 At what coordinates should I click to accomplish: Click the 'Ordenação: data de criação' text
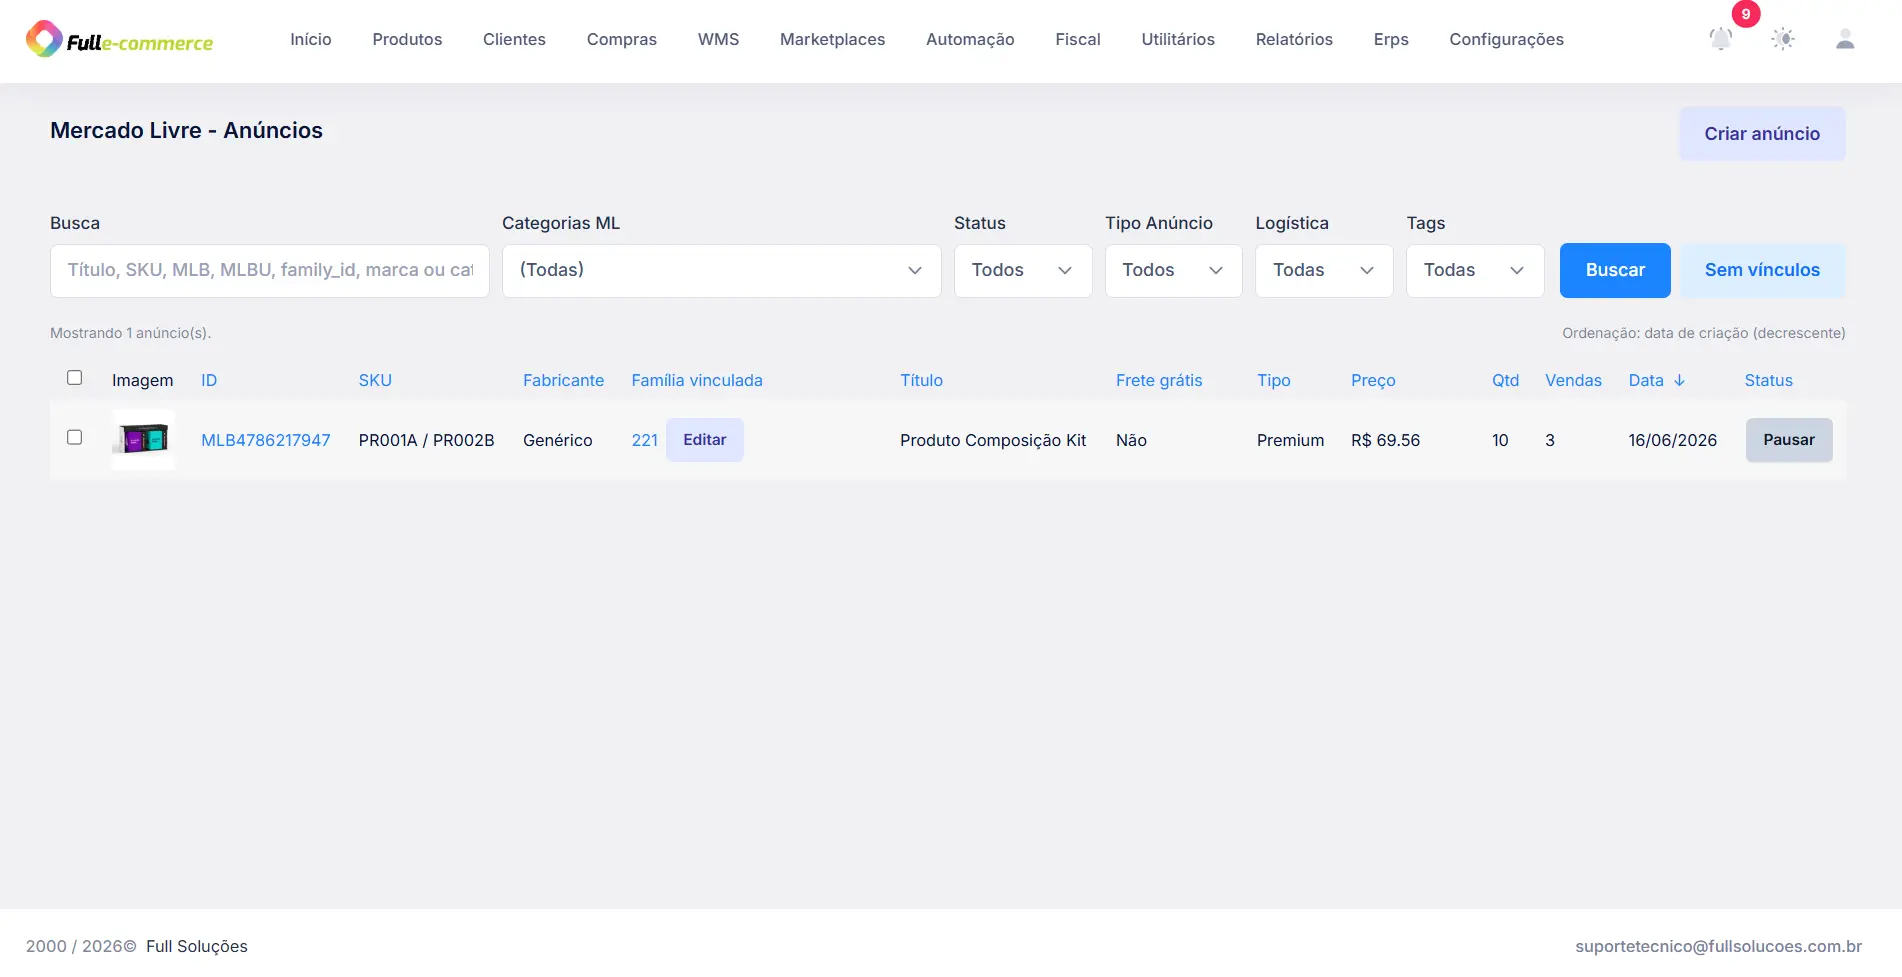[x=1704, y=333]
